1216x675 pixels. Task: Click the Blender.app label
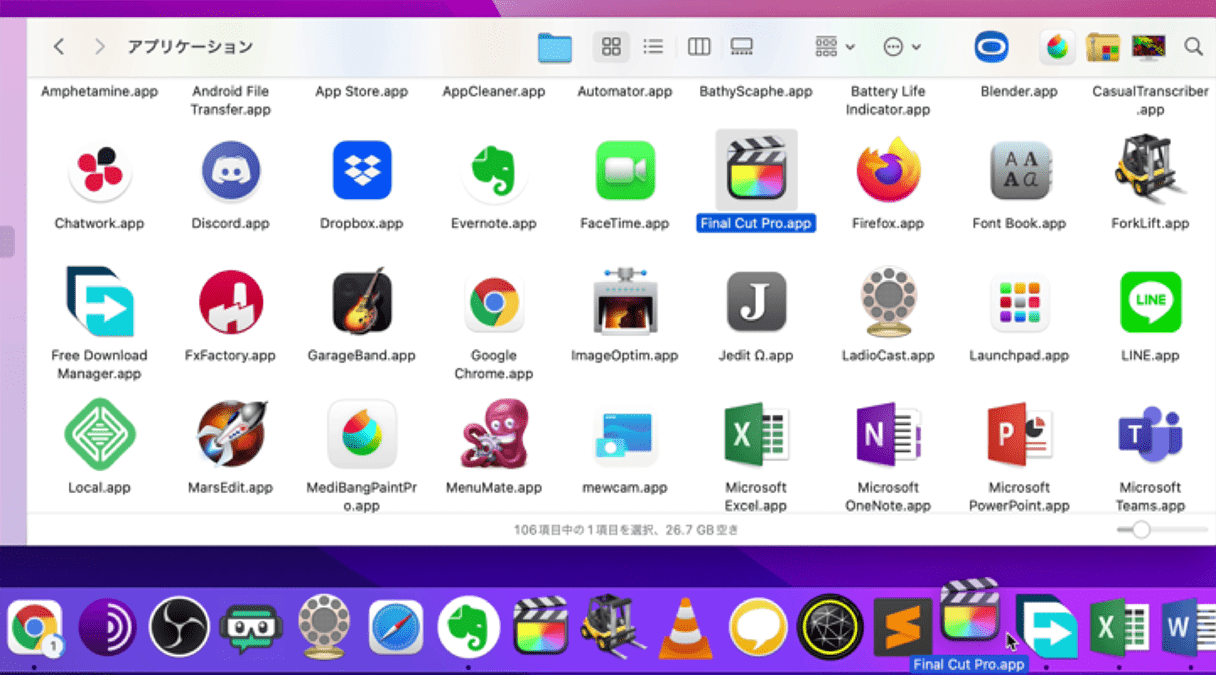pyautogui.click(x=1019, y=91)
